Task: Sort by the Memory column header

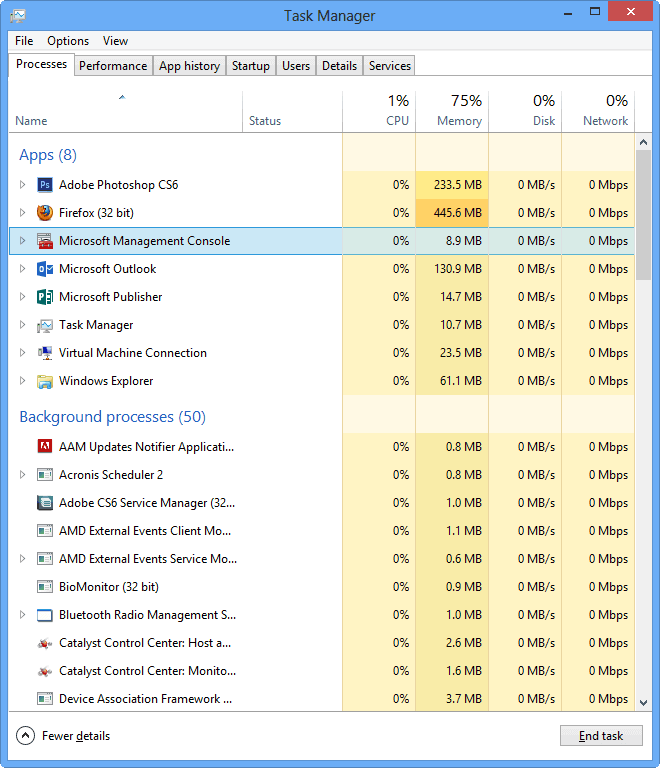Action: [452, 112]
